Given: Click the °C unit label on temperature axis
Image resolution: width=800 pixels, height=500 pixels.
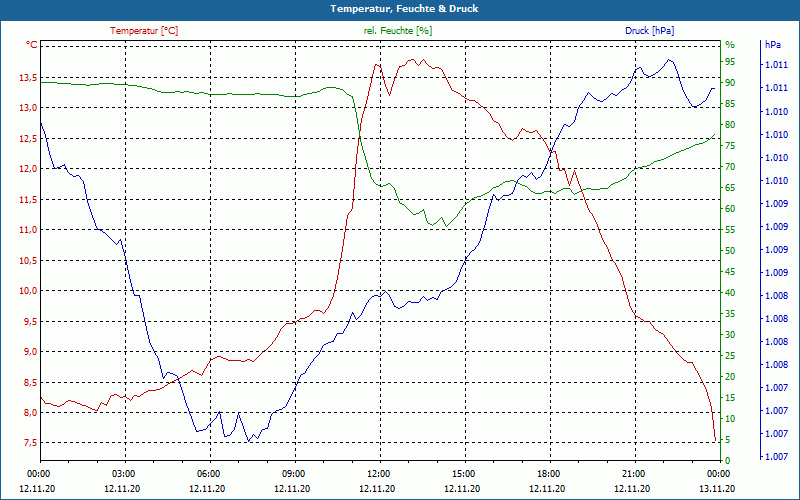Looking at the screenshot, I should click(x=32, y=45).
